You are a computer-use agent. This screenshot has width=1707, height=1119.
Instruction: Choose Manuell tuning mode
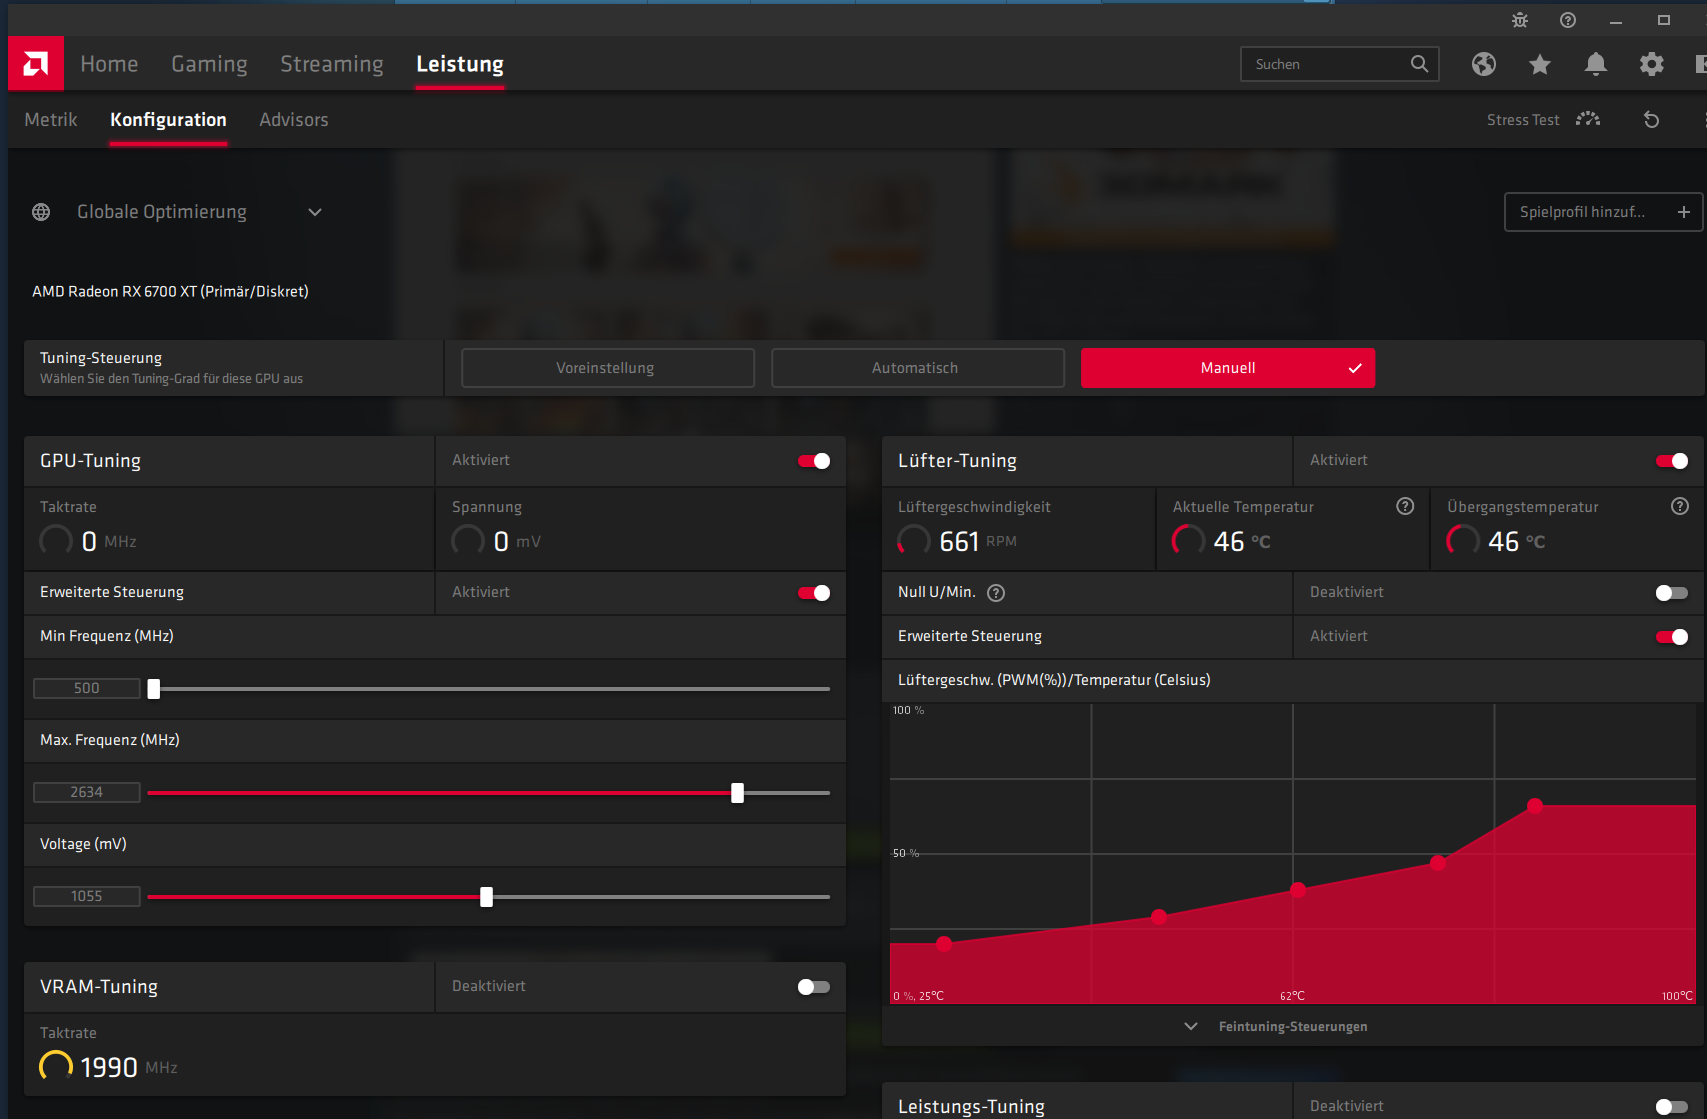tap(1228, 368)
